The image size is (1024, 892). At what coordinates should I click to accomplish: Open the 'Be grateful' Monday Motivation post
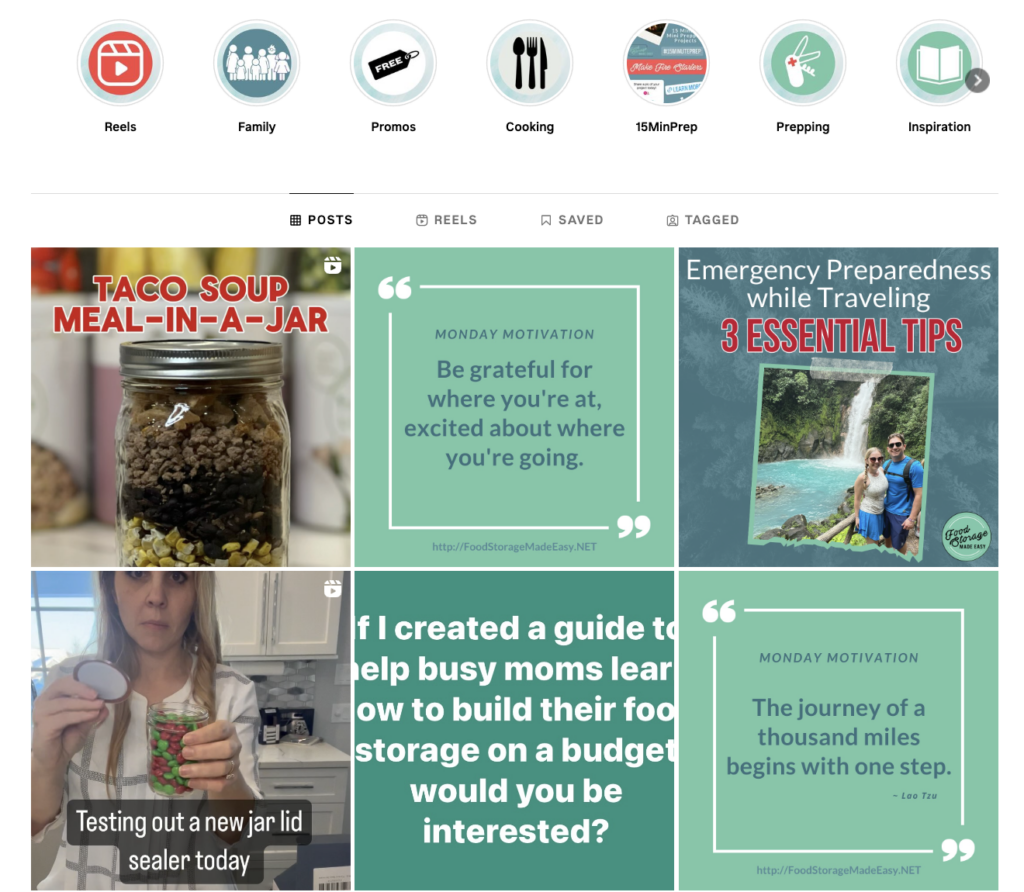(514, 407)
